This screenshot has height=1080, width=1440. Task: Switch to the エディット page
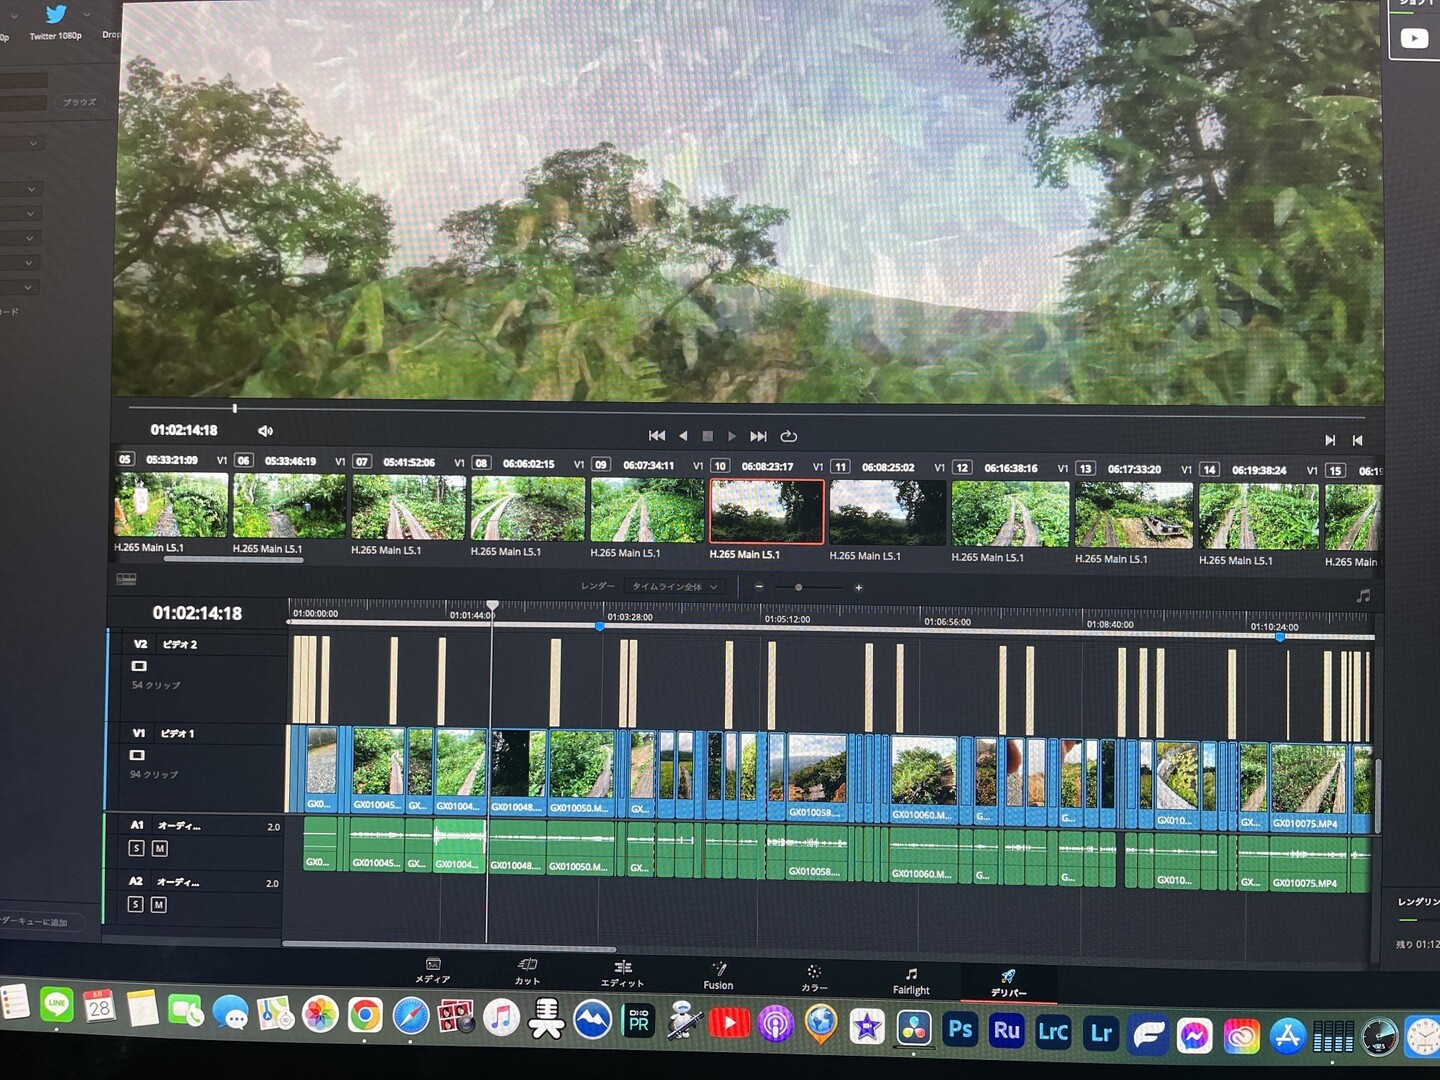click(622, 973)
